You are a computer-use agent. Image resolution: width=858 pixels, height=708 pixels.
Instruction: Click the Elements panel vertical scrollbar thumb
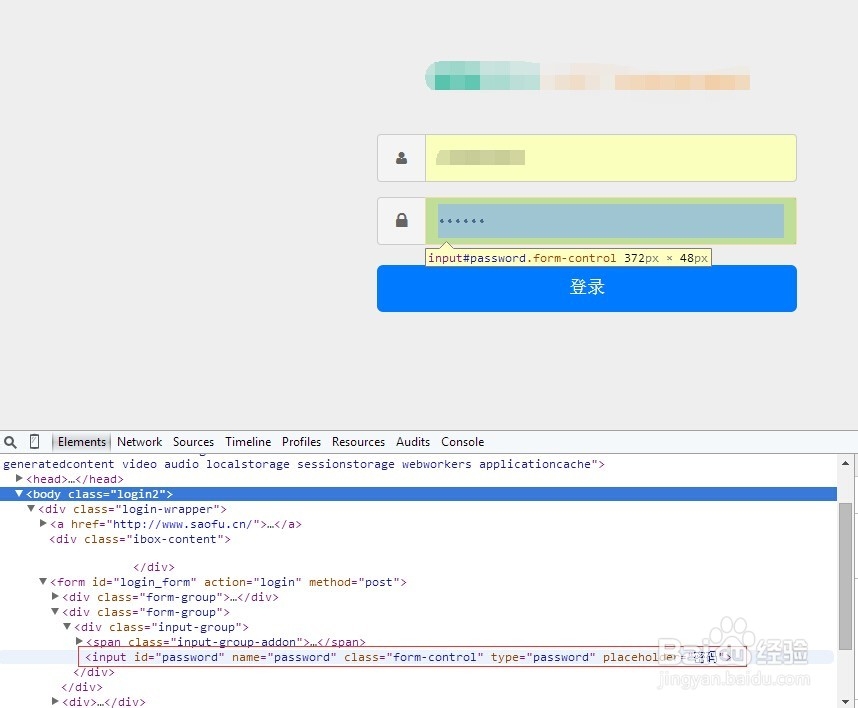845,578
